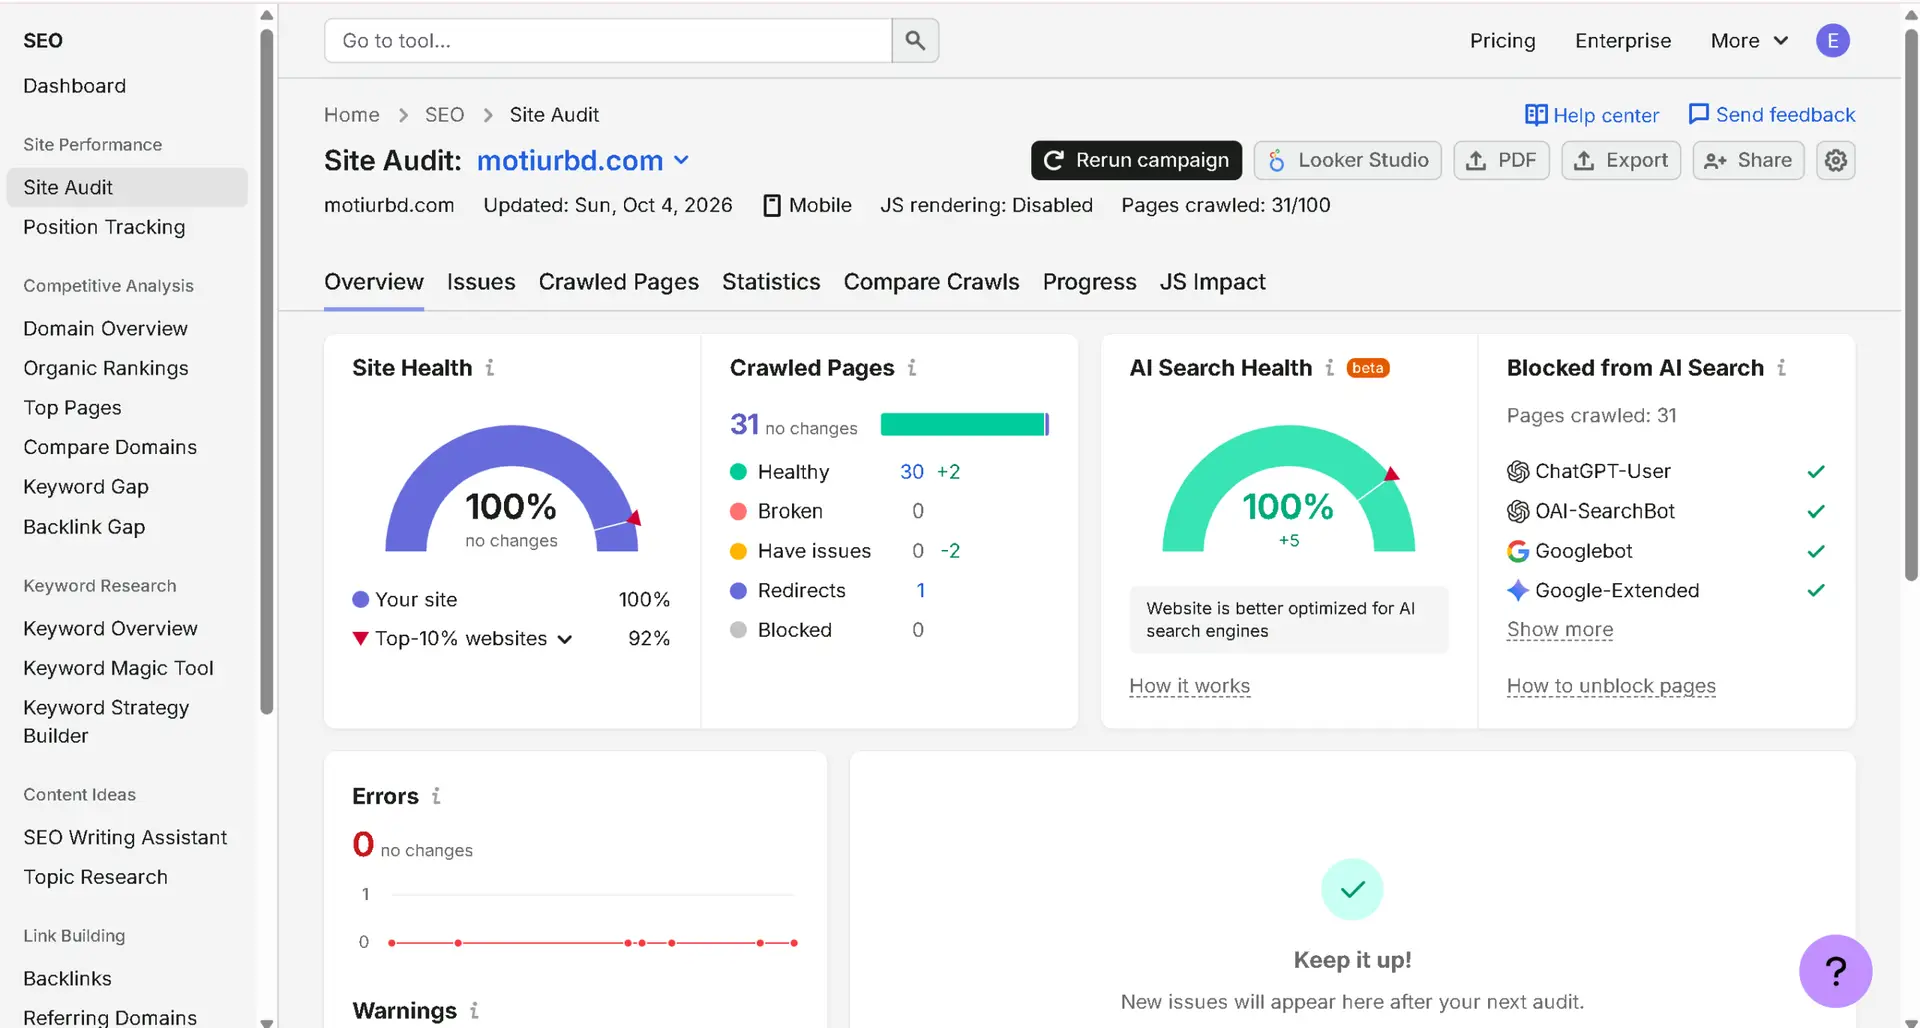Open the user profile avatar E
Screen dimensions: 1920x1028
[x=1832, y=40]
